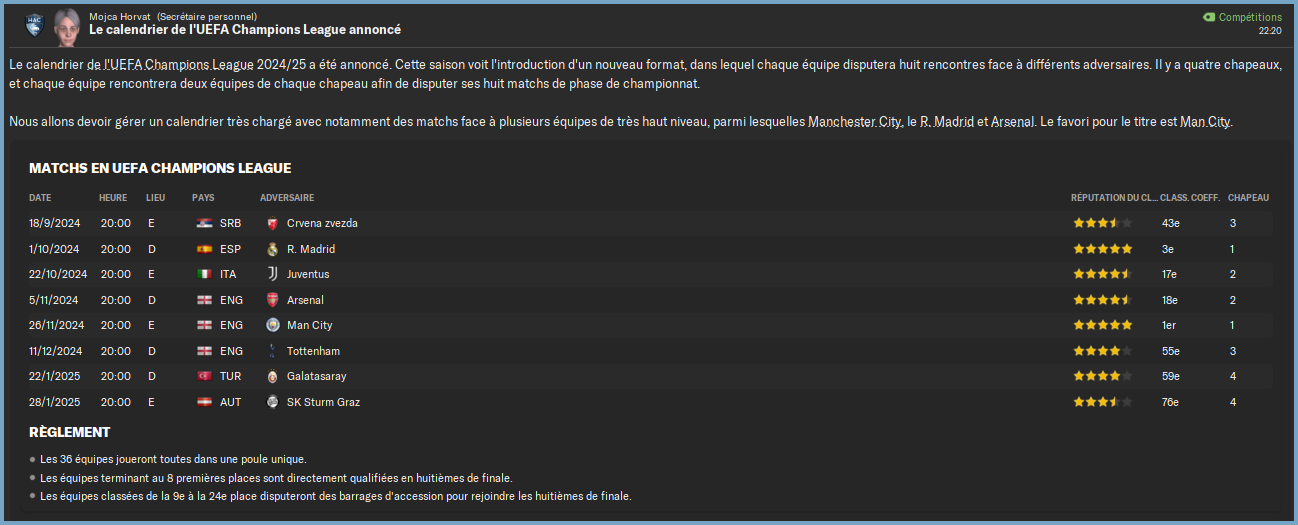Click the Arsenal club crest
Image resolution: width=1298 pixels, height=525 pixels.
click(272, 300)
